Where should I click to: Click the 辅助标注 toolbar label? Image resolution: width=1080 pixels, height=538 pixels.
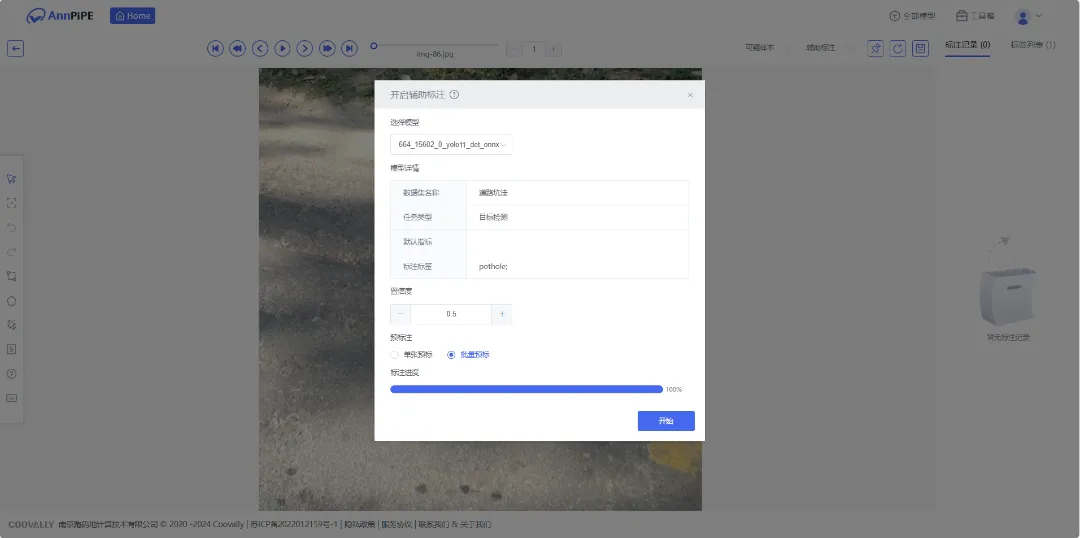click(821, 48)
